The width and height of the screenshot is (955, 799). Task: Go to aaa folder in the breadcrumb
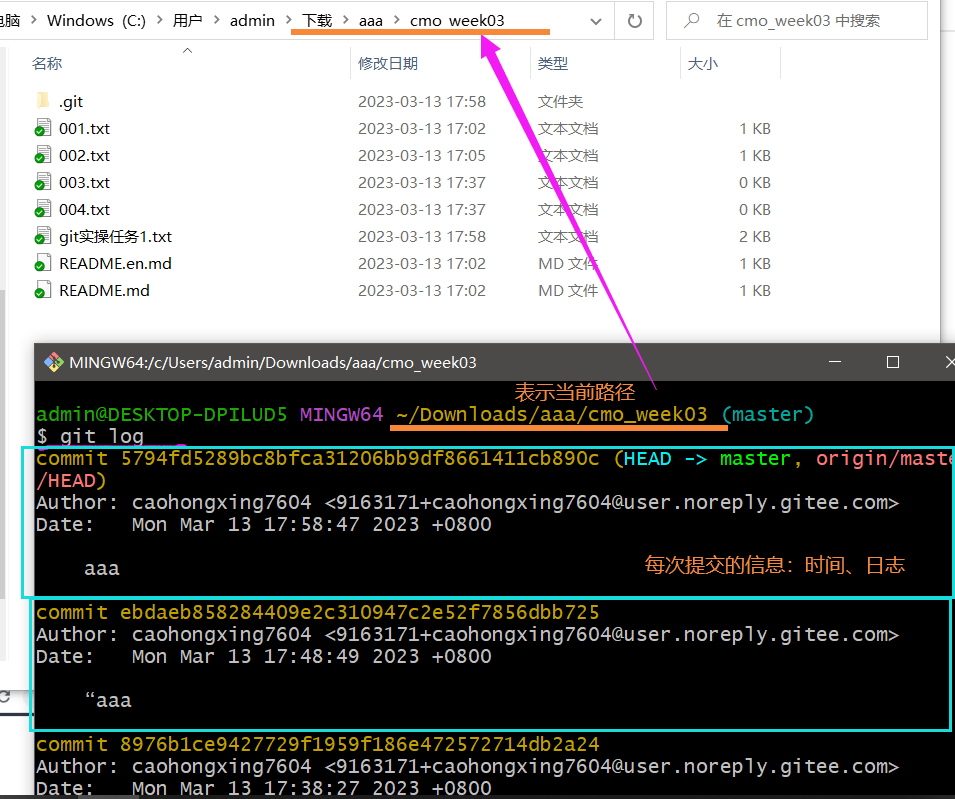coord(371,21)
